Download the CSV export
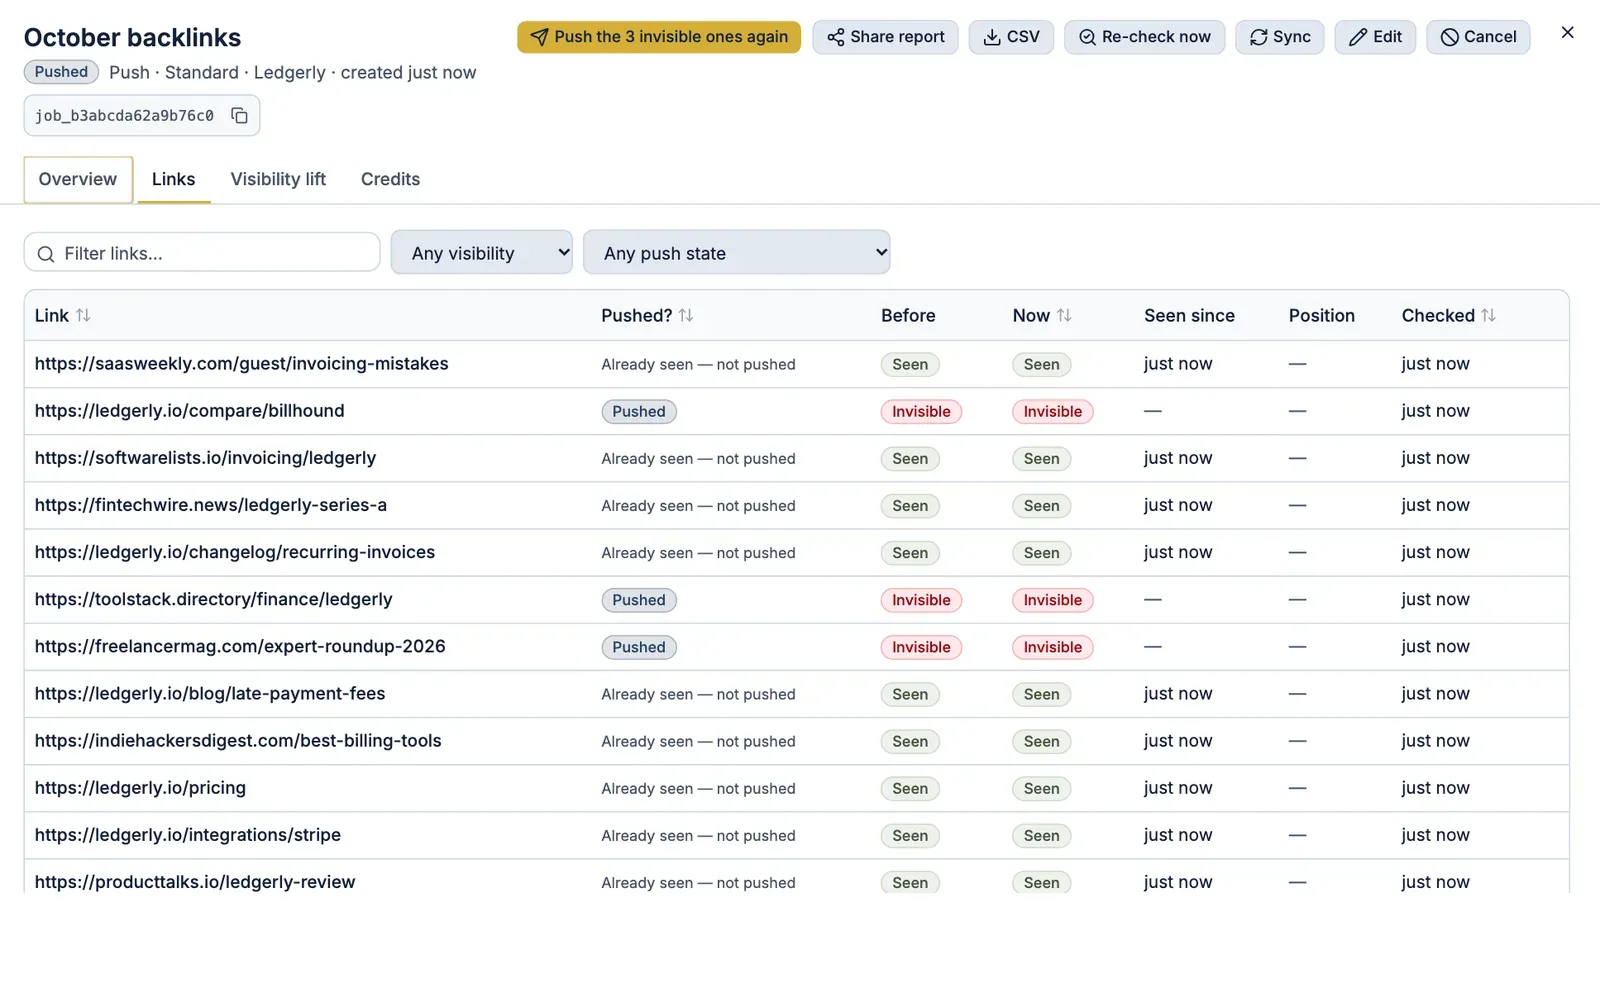The width and height of the screenshot is (1600, 1000). pyautogui.click(x=1011, y=37)
